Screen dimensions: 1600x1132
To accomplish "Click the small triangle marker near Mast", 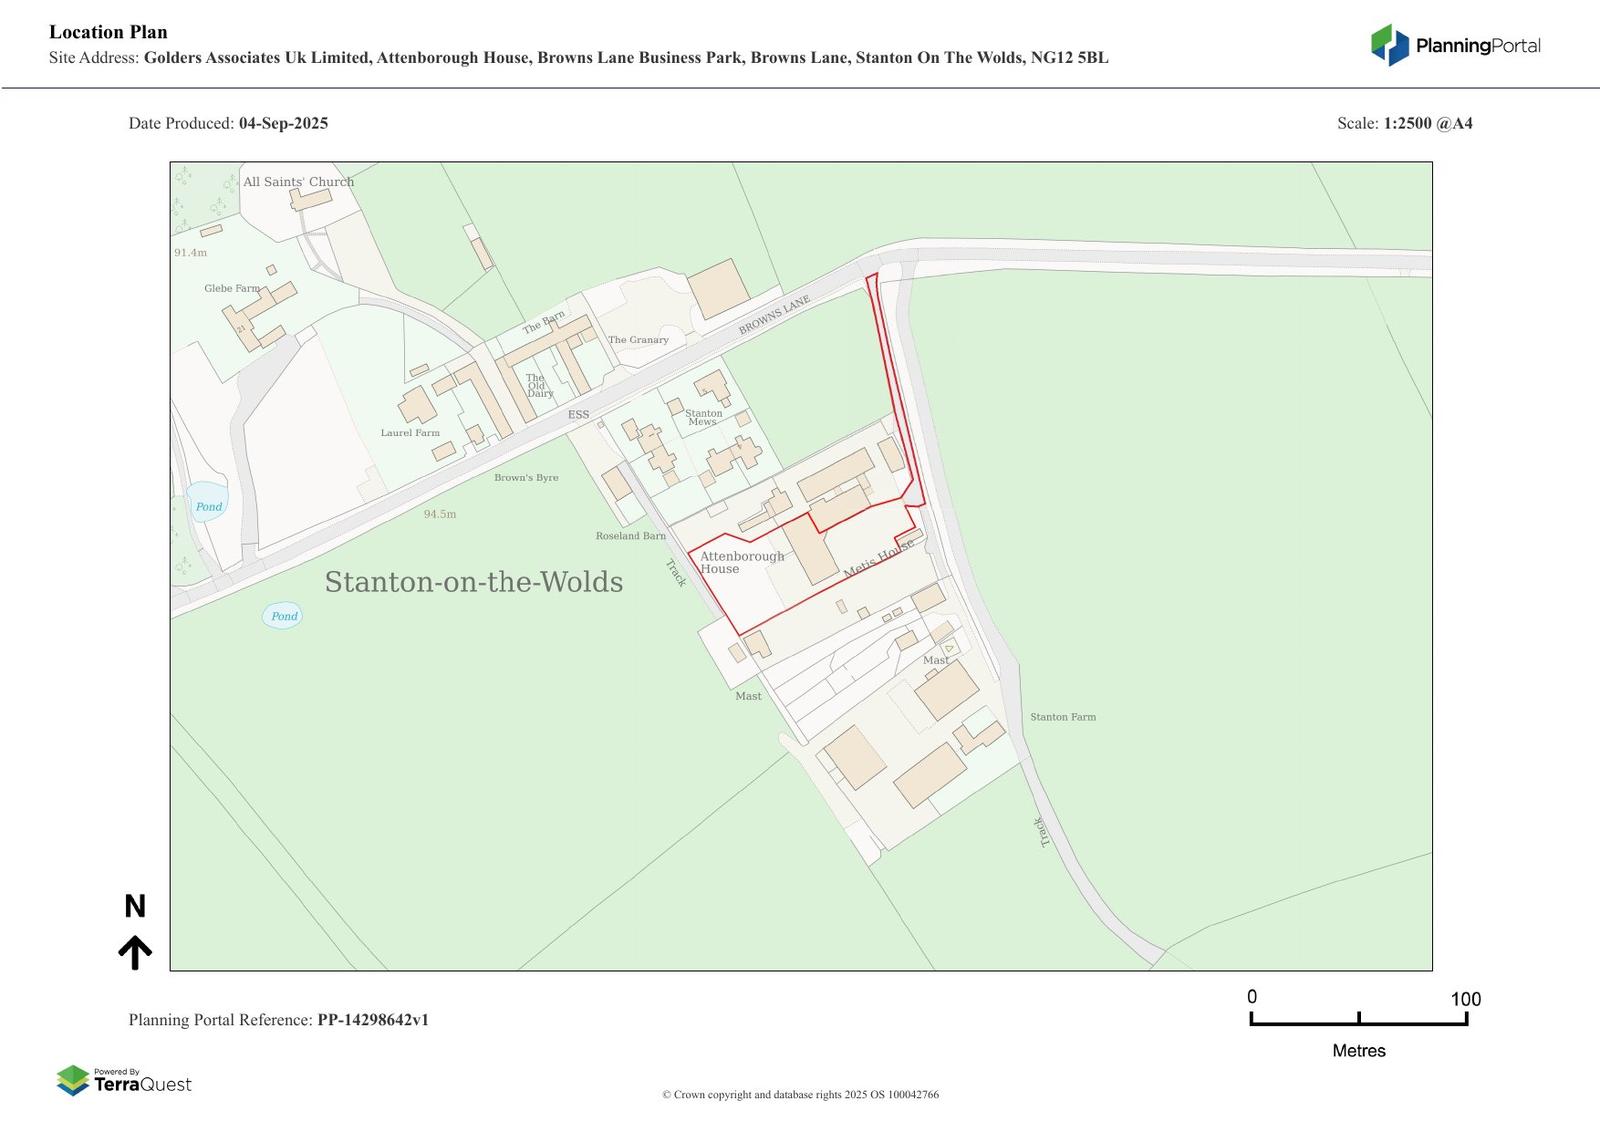I will [948, 649].
